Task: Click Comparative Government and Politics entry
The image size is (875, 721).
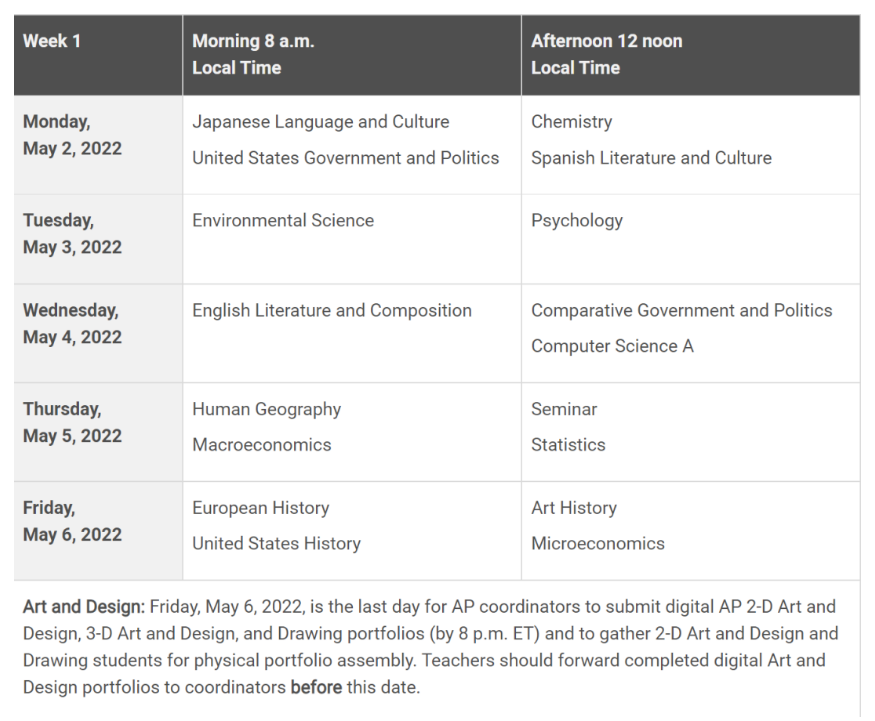Action: [681, 310]
